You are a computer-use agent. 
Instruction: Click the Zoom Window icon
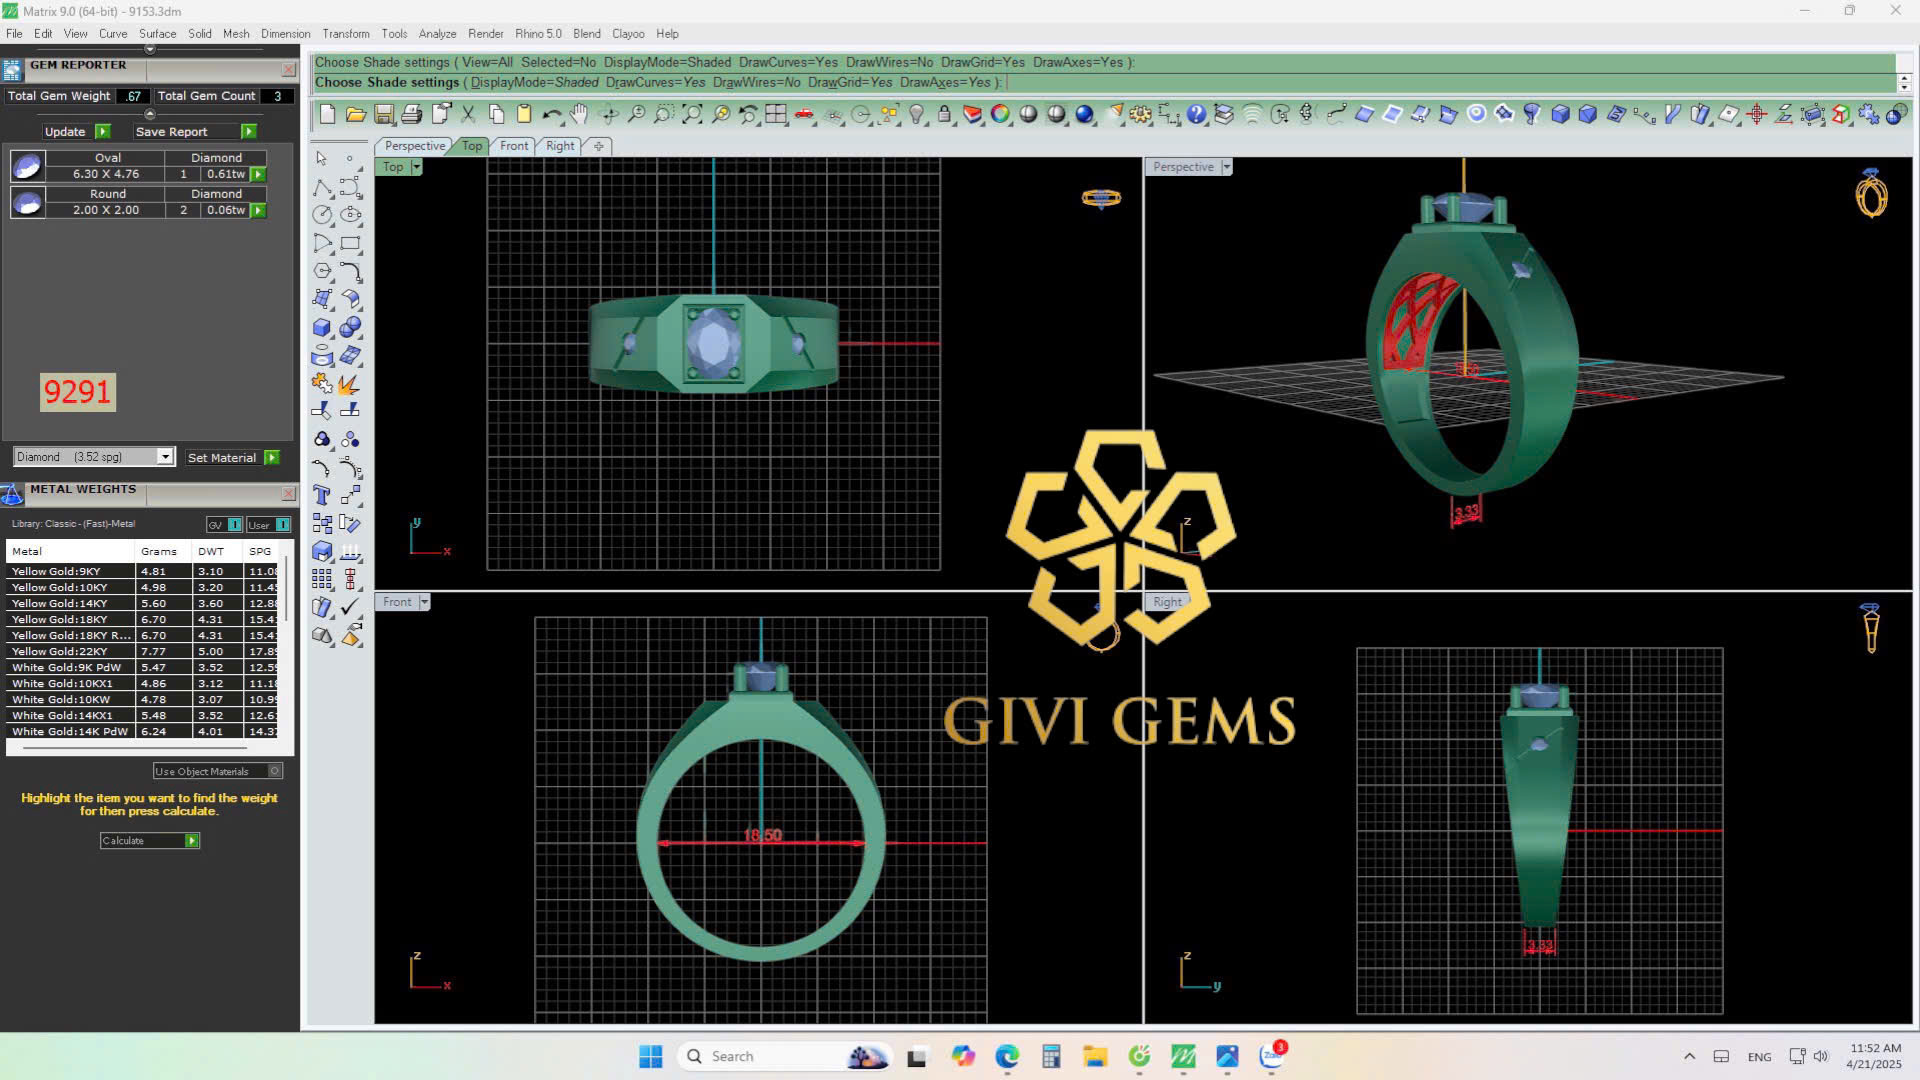pyautogui.click(x=664, y=115)
